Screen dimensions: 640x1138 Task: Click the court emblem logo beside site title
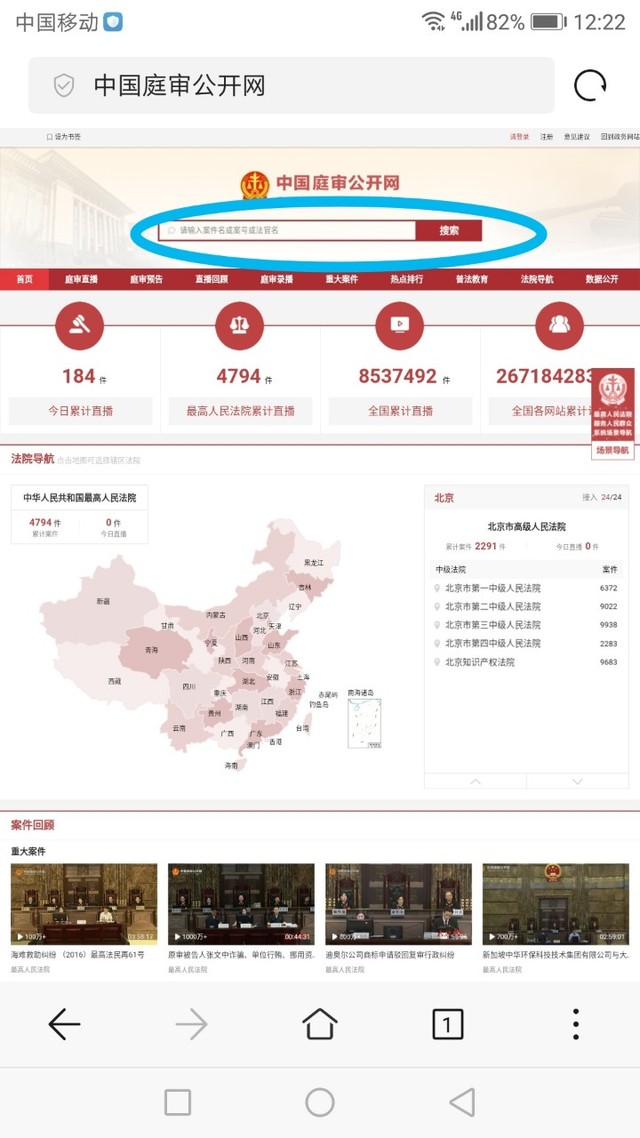tap(255, 184)
